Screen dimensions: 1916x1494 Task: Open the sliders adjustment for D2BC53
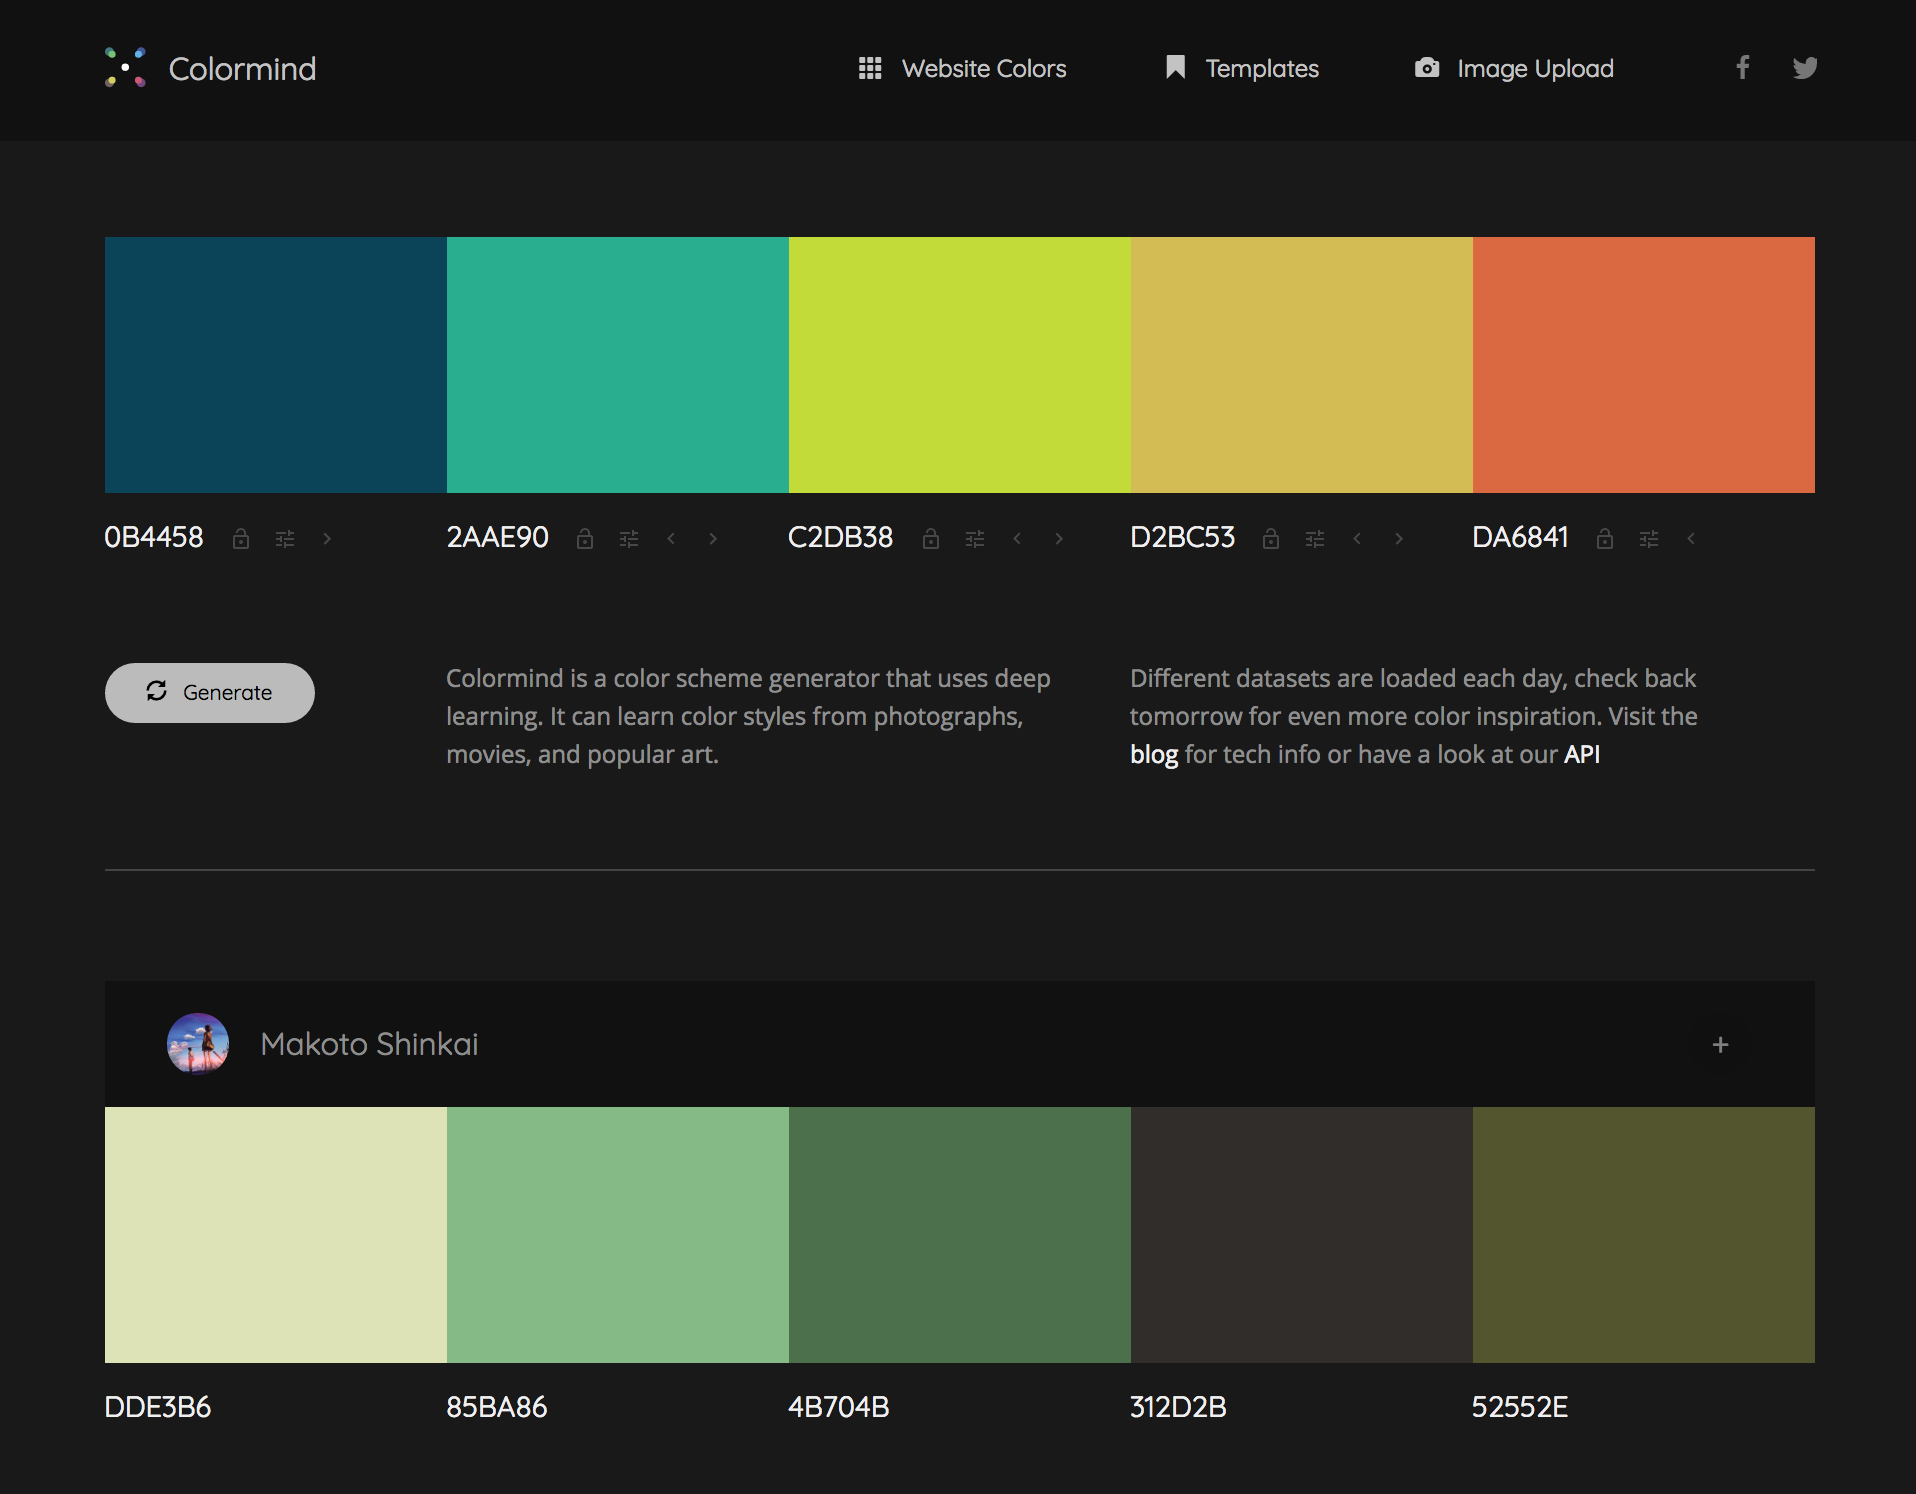tap(1315, 538)
